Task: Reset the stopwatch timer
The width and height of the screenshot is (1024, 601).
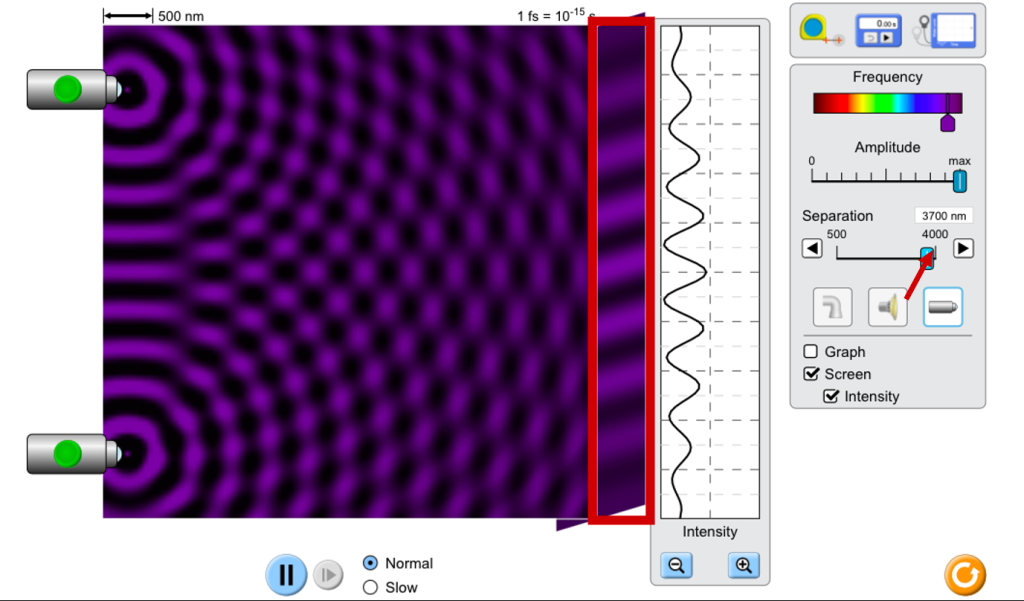Action: [x=871, y=38]
